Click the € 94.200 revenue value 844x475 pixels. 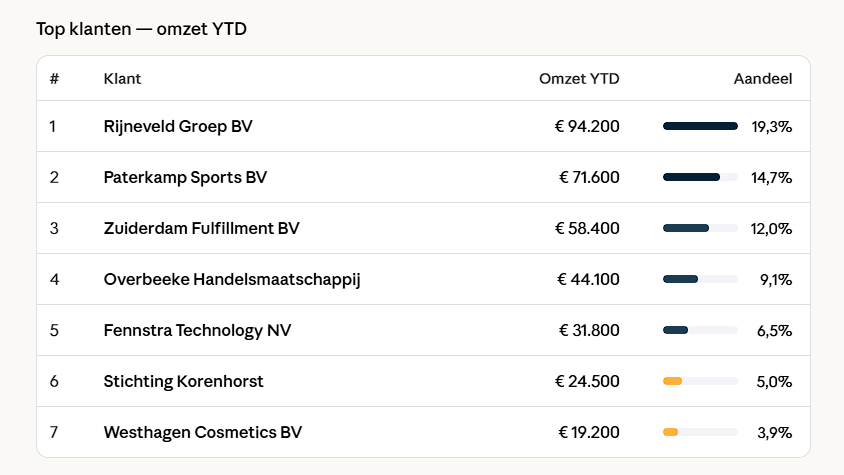pos(587,126)
